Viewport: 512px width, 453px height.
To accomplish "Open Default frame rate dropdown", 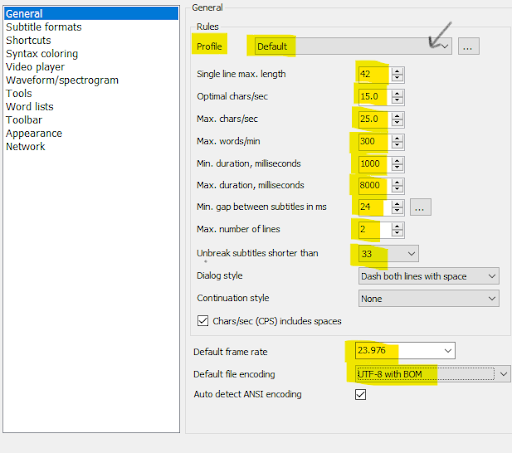I will pos(405,351).
